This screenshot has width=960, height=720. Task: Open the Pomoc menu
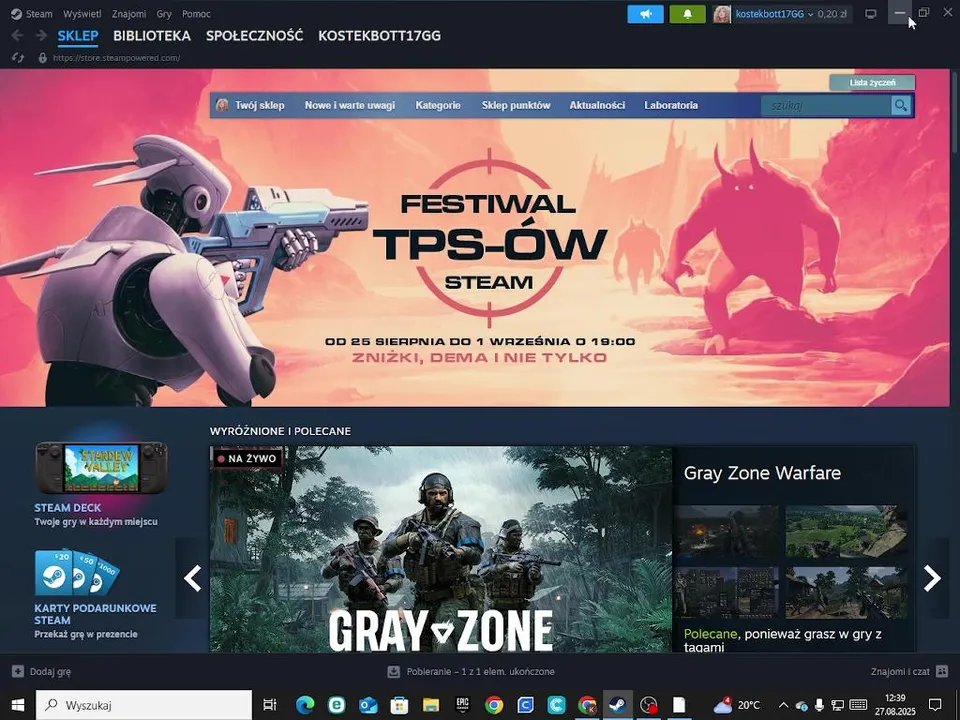pos(196,13)
